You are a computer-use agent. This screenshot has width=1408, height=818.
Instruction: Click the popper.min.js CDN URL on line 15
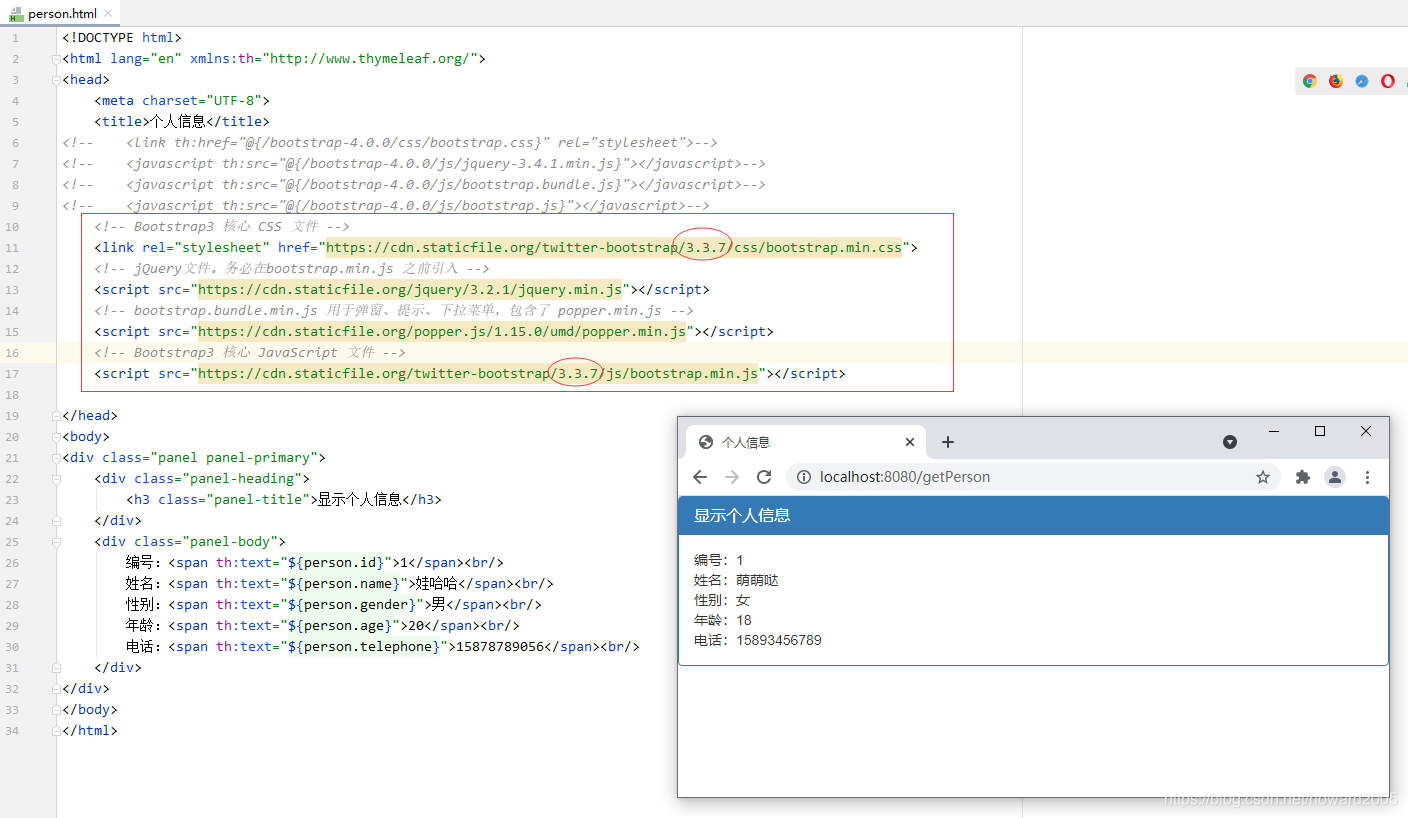tap(442, 331)
